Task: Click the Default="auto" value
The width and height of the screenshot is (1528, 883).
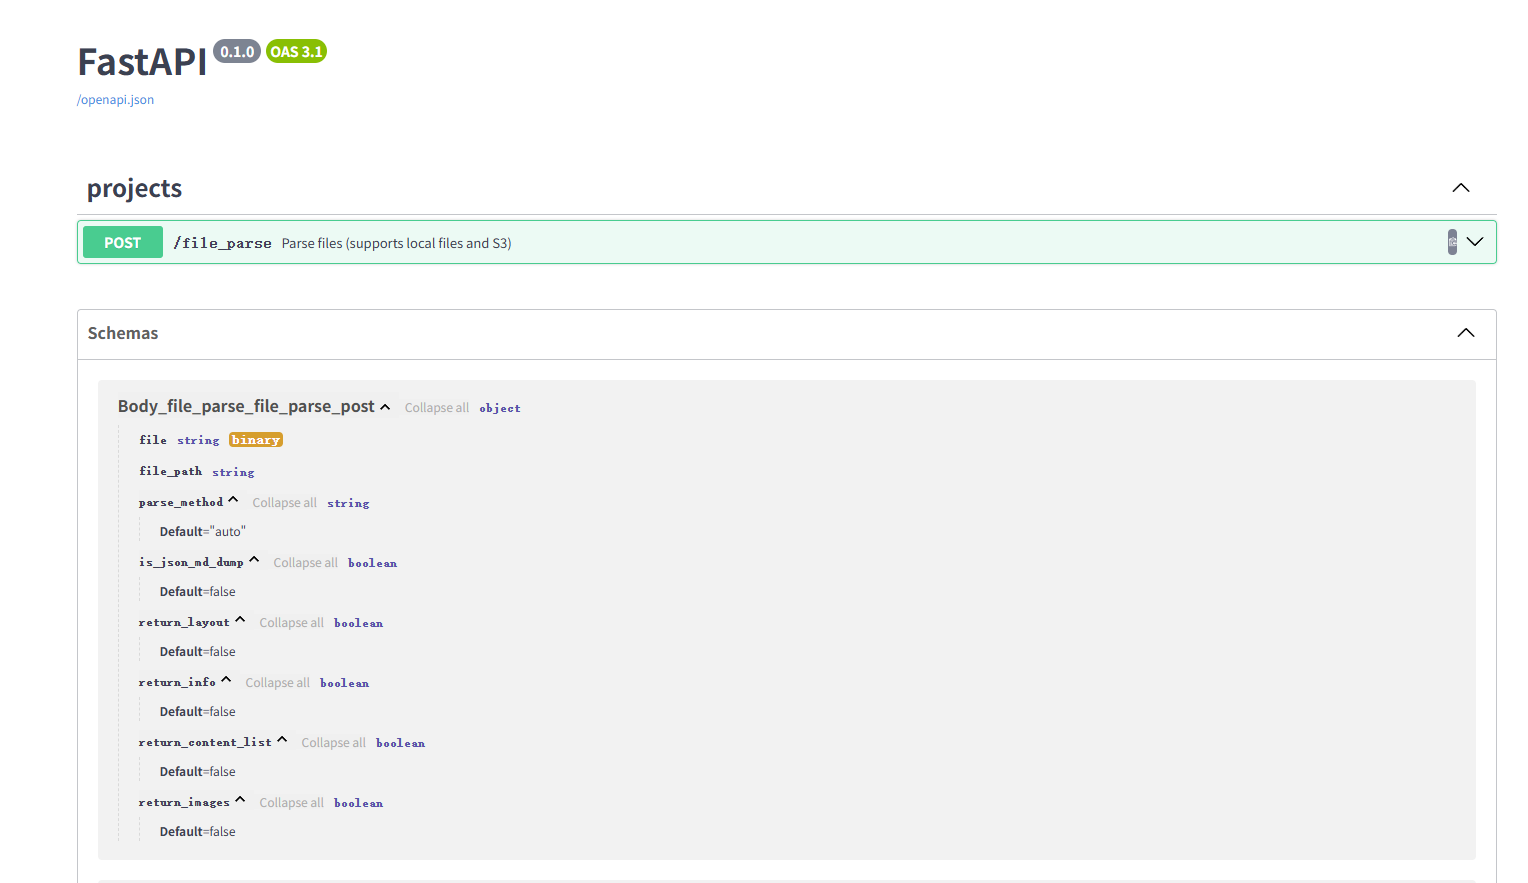Action: pyautogui.click(x=202, y=532)
